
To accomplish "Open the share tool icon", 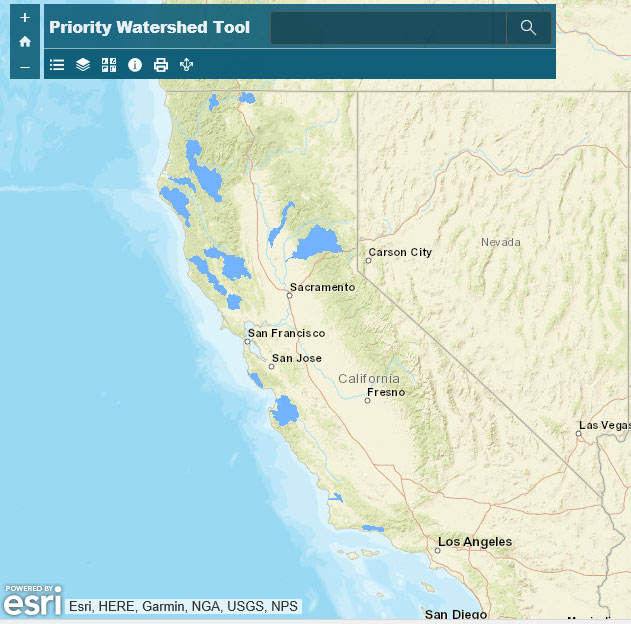I will 186,65.
